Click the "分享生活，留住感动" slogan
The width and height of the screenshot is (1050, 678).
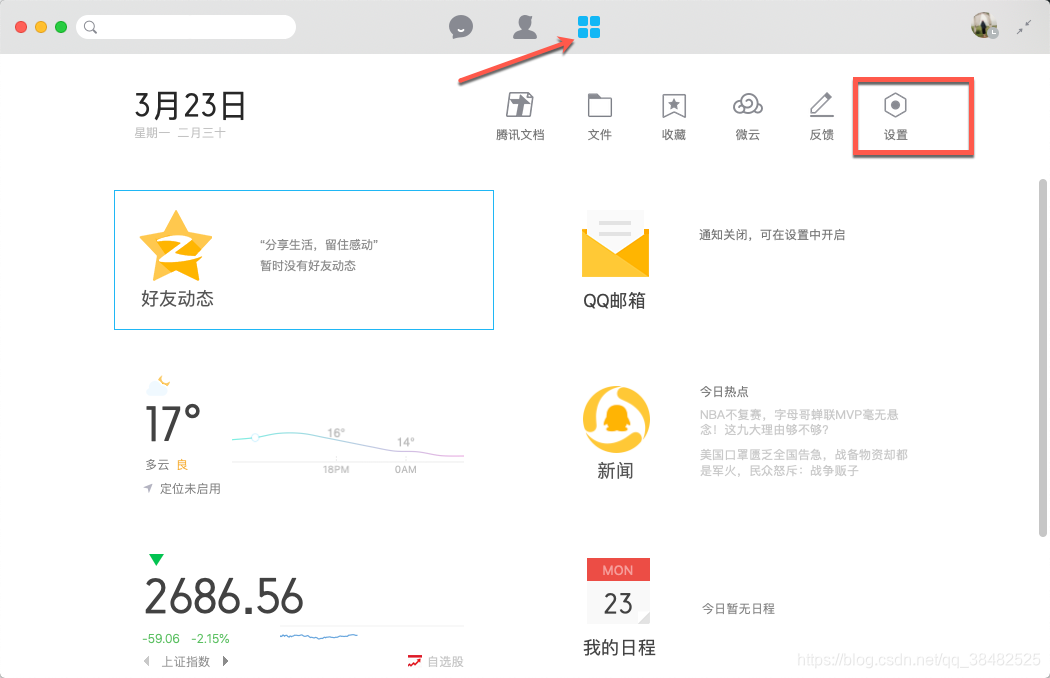click(x=319, y=245)
